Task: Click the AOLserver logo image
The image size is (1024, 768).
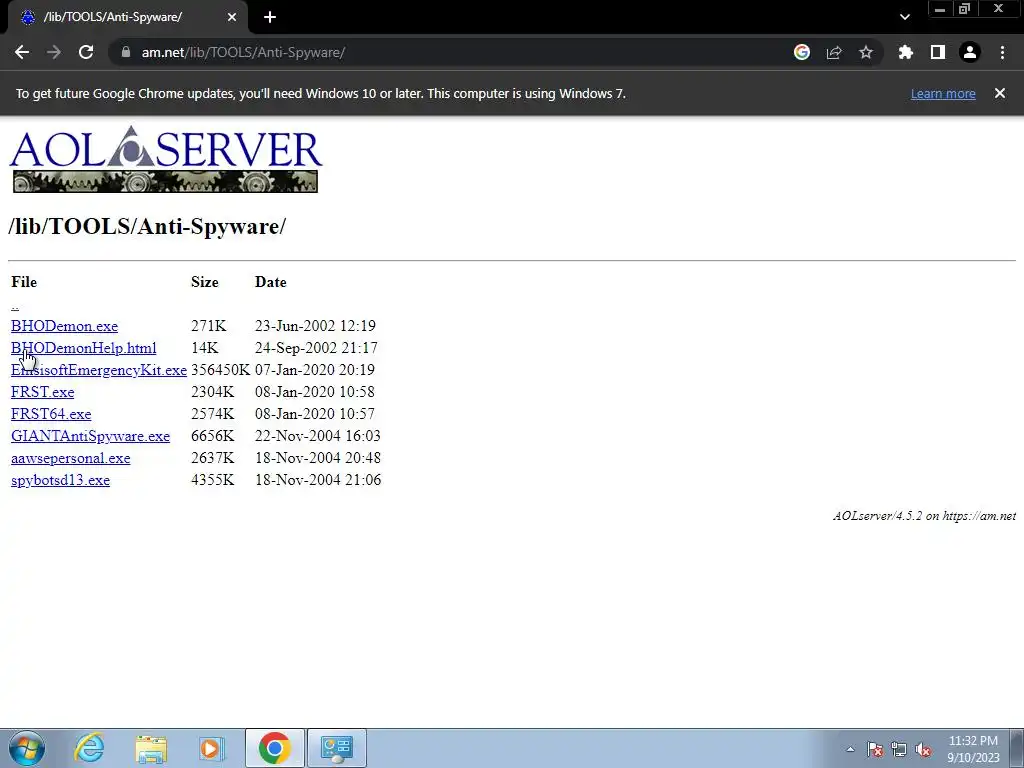Action: [166, 159]
